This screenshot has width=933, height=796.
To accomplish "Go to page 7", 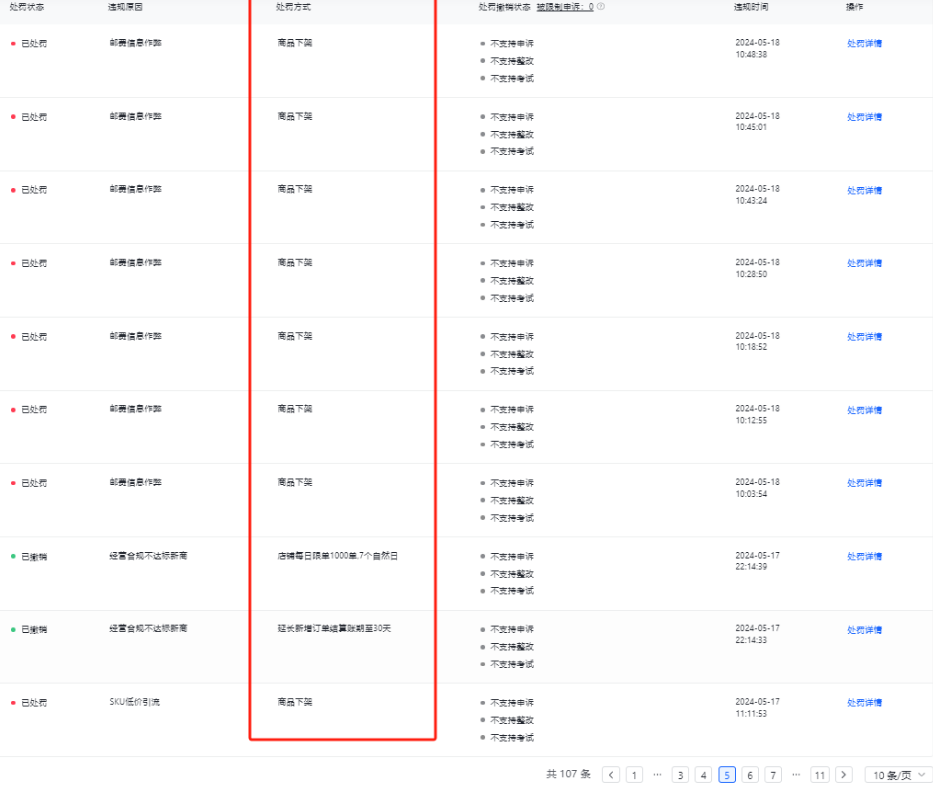I will [773, 775].
